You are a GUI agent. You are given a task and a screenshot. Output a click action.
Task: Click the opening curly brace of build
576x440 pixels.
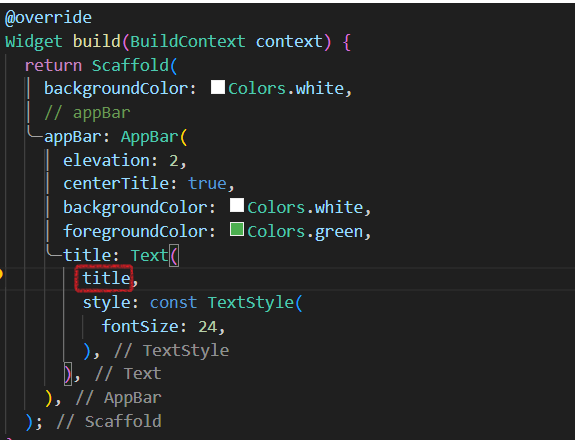346,42
